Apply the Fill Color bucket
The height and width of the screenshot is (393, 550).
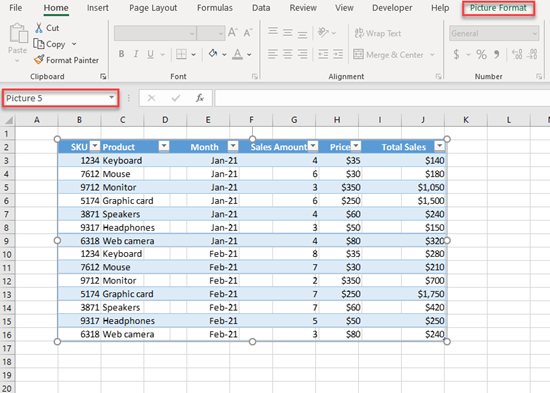(213, 54)
